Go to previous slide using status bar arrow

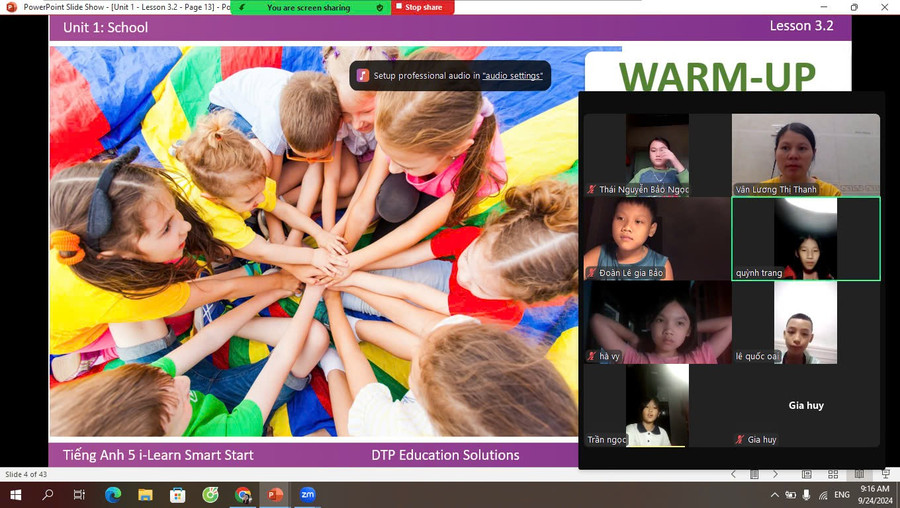click(733, 474)
